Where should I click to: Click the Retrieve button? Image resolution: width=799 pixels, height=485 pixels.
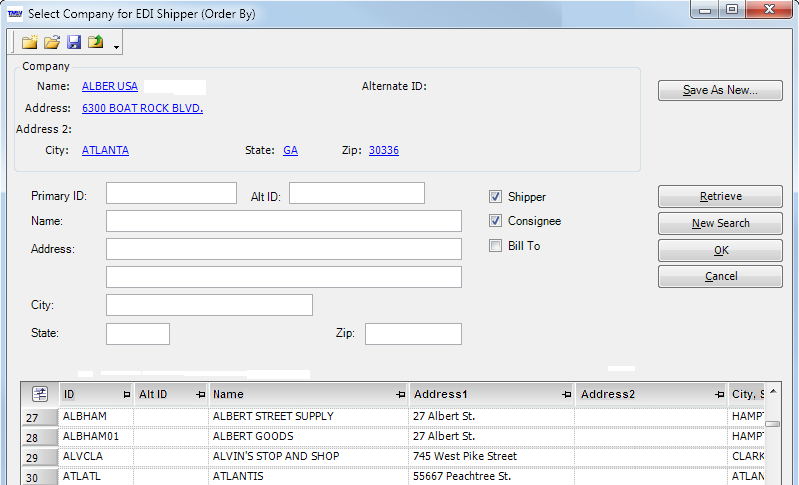click(x=720, y=197)
